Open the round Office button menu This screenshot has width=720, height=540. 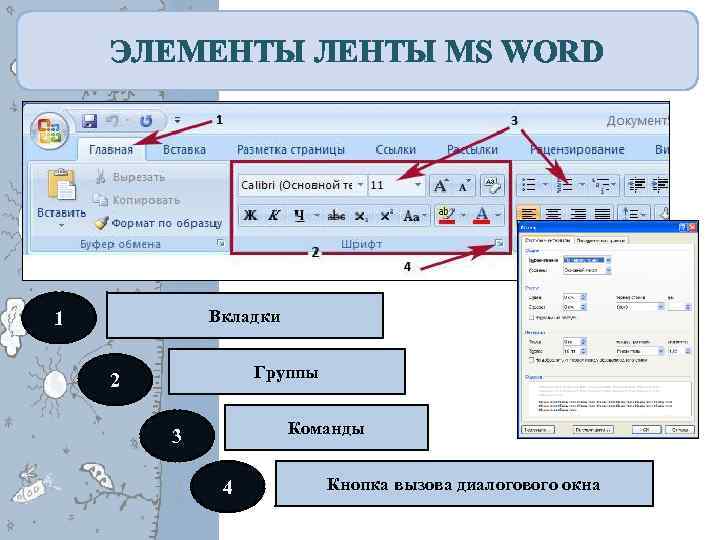(x=50, y=130)
